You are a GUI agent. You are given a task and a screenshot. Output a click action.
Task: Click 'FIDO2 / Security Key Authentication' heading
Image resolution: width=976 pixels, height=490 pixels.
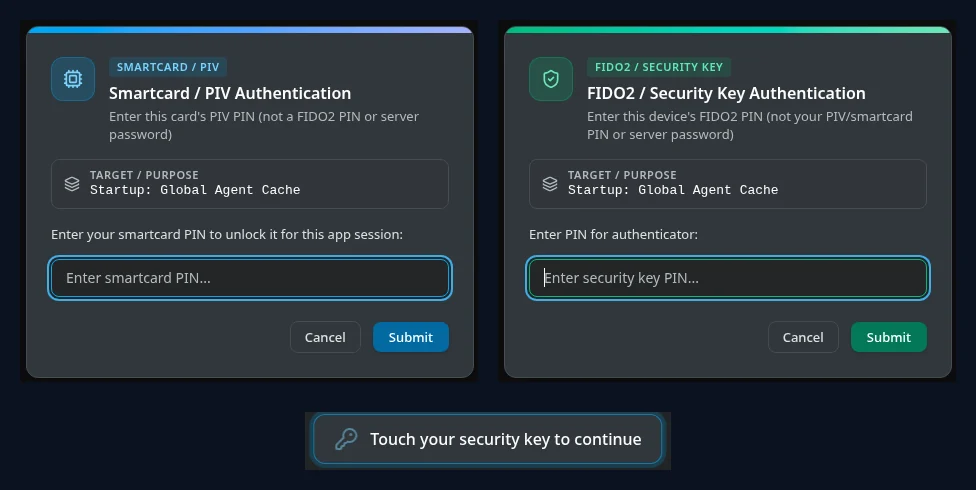coord(726,93)
